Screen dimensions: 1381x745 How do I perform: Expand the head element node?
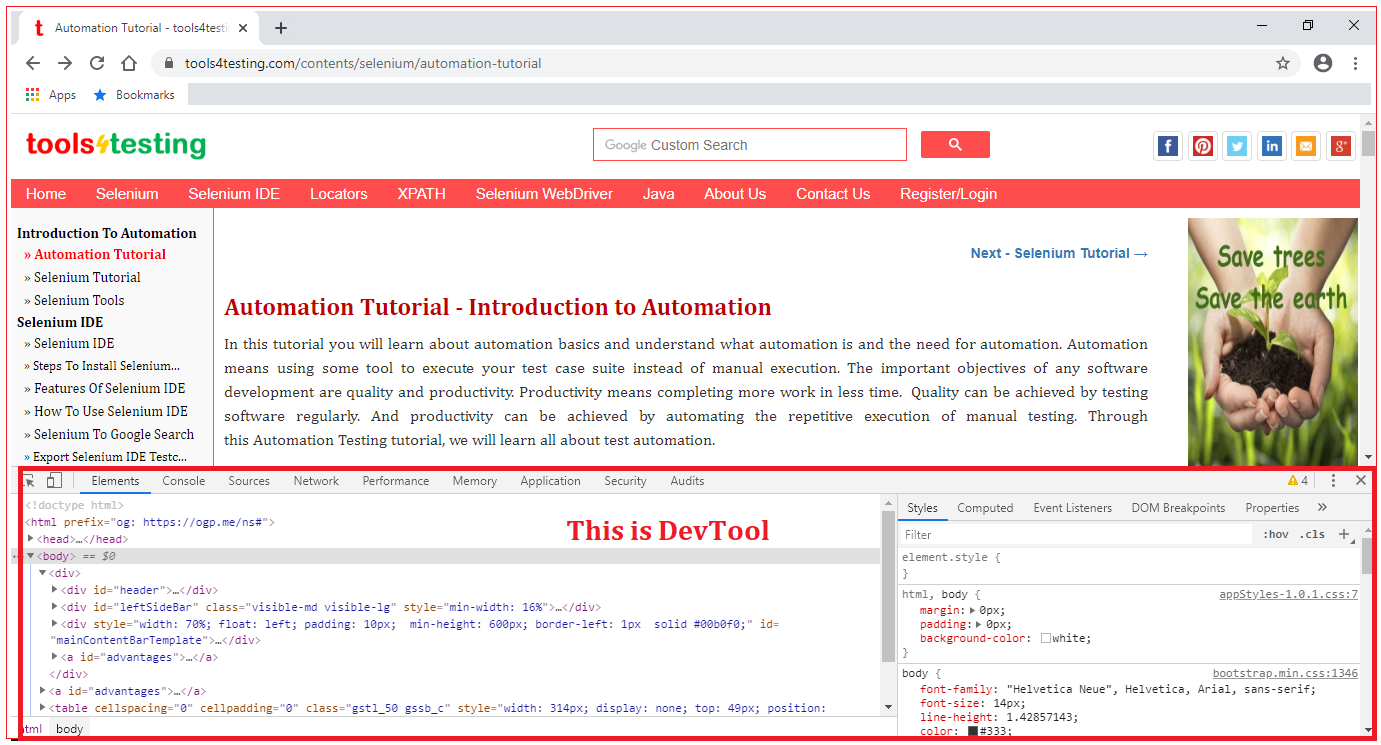(x=31, y=539)
